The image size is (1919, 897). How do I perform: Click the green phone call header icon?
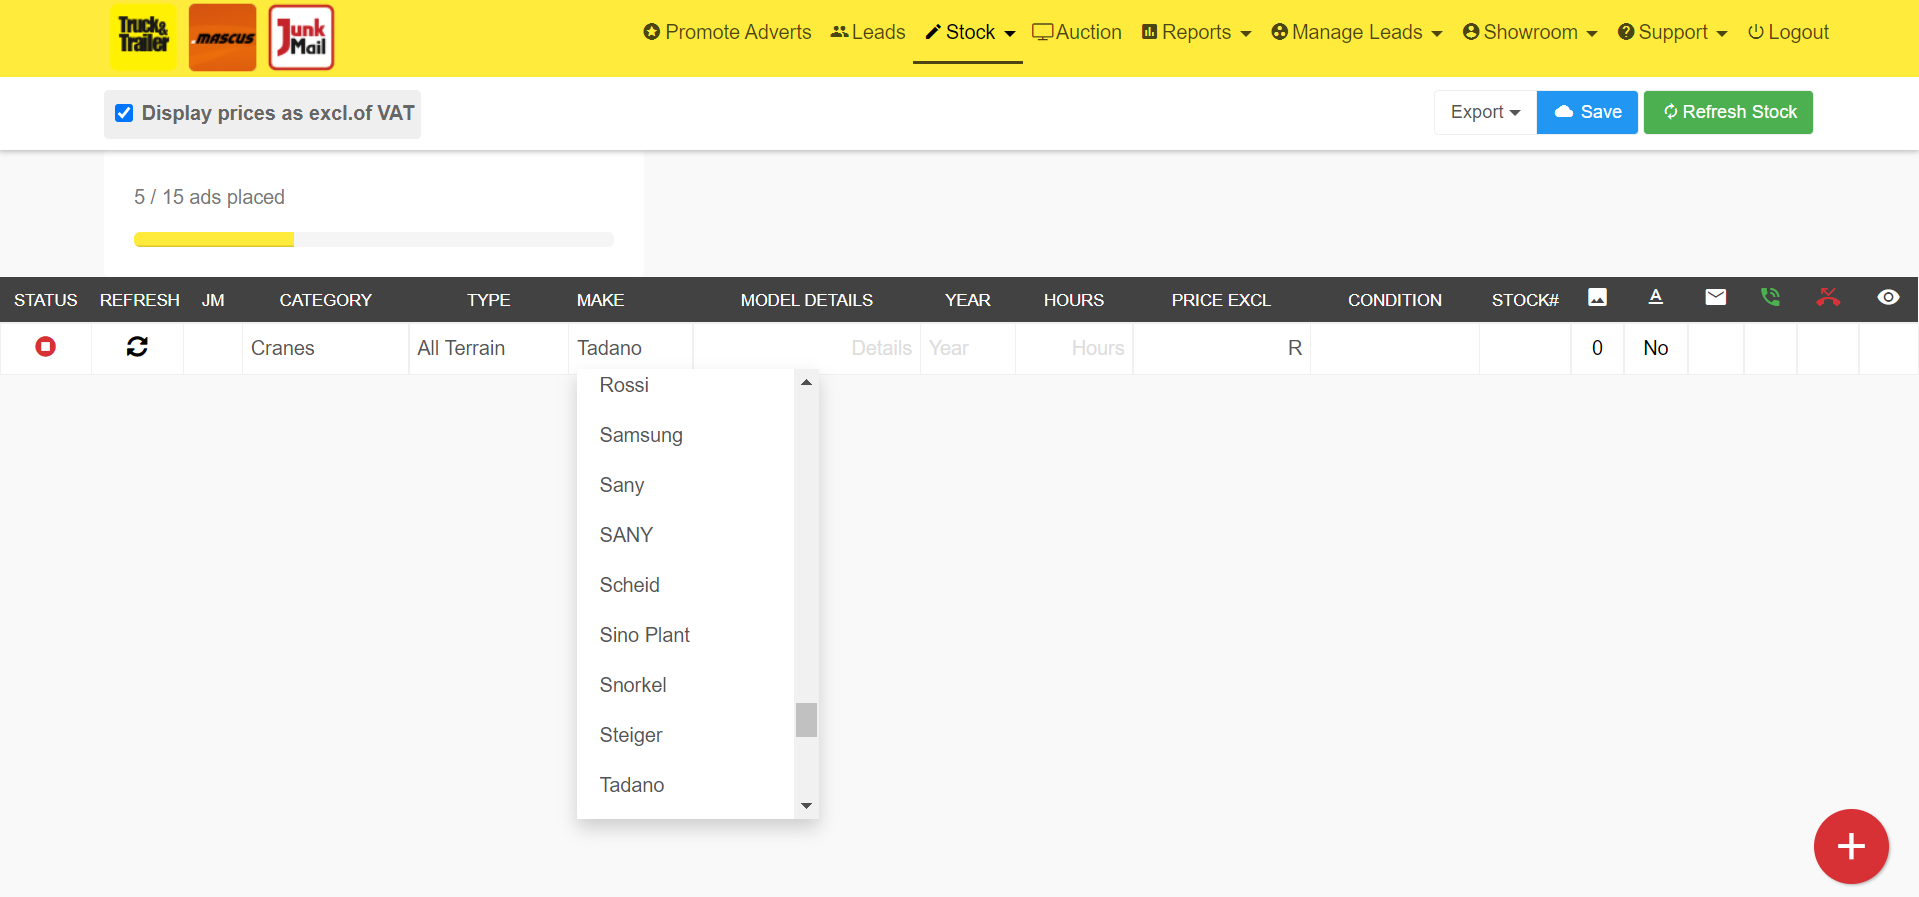[x=1770, y=297]
